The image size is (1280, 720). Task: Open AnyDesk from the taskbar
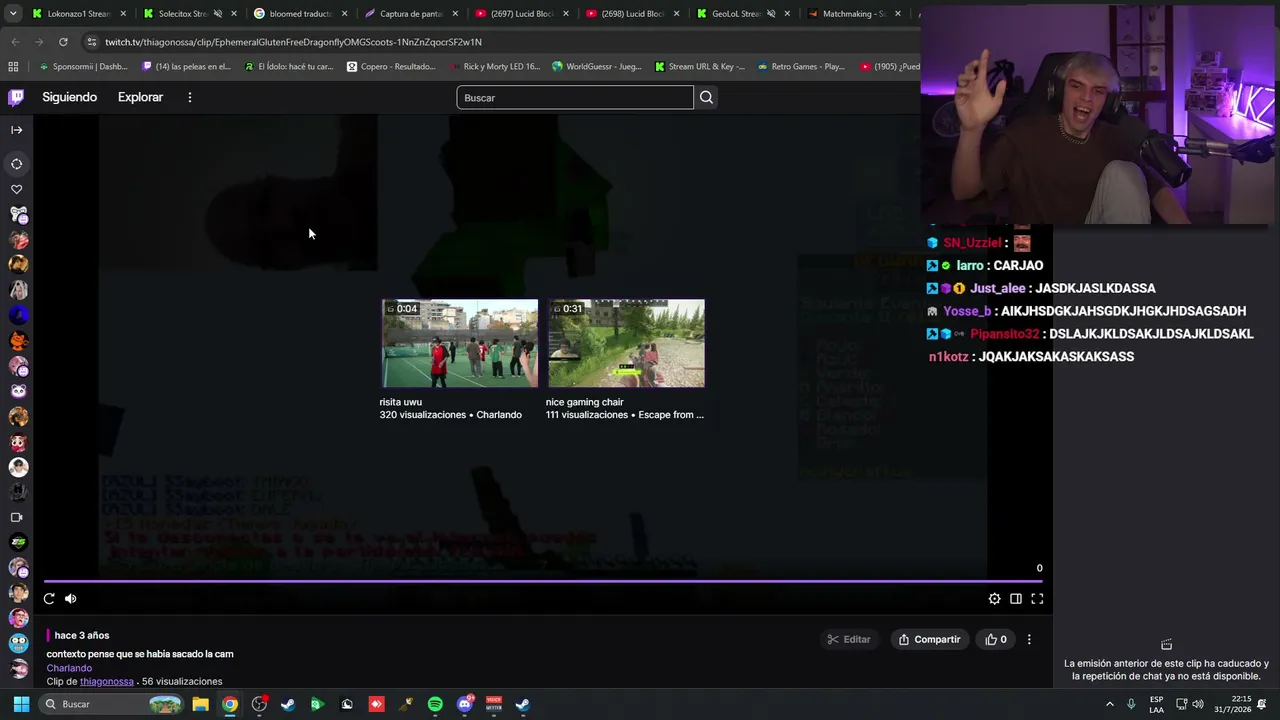[376, 704]
